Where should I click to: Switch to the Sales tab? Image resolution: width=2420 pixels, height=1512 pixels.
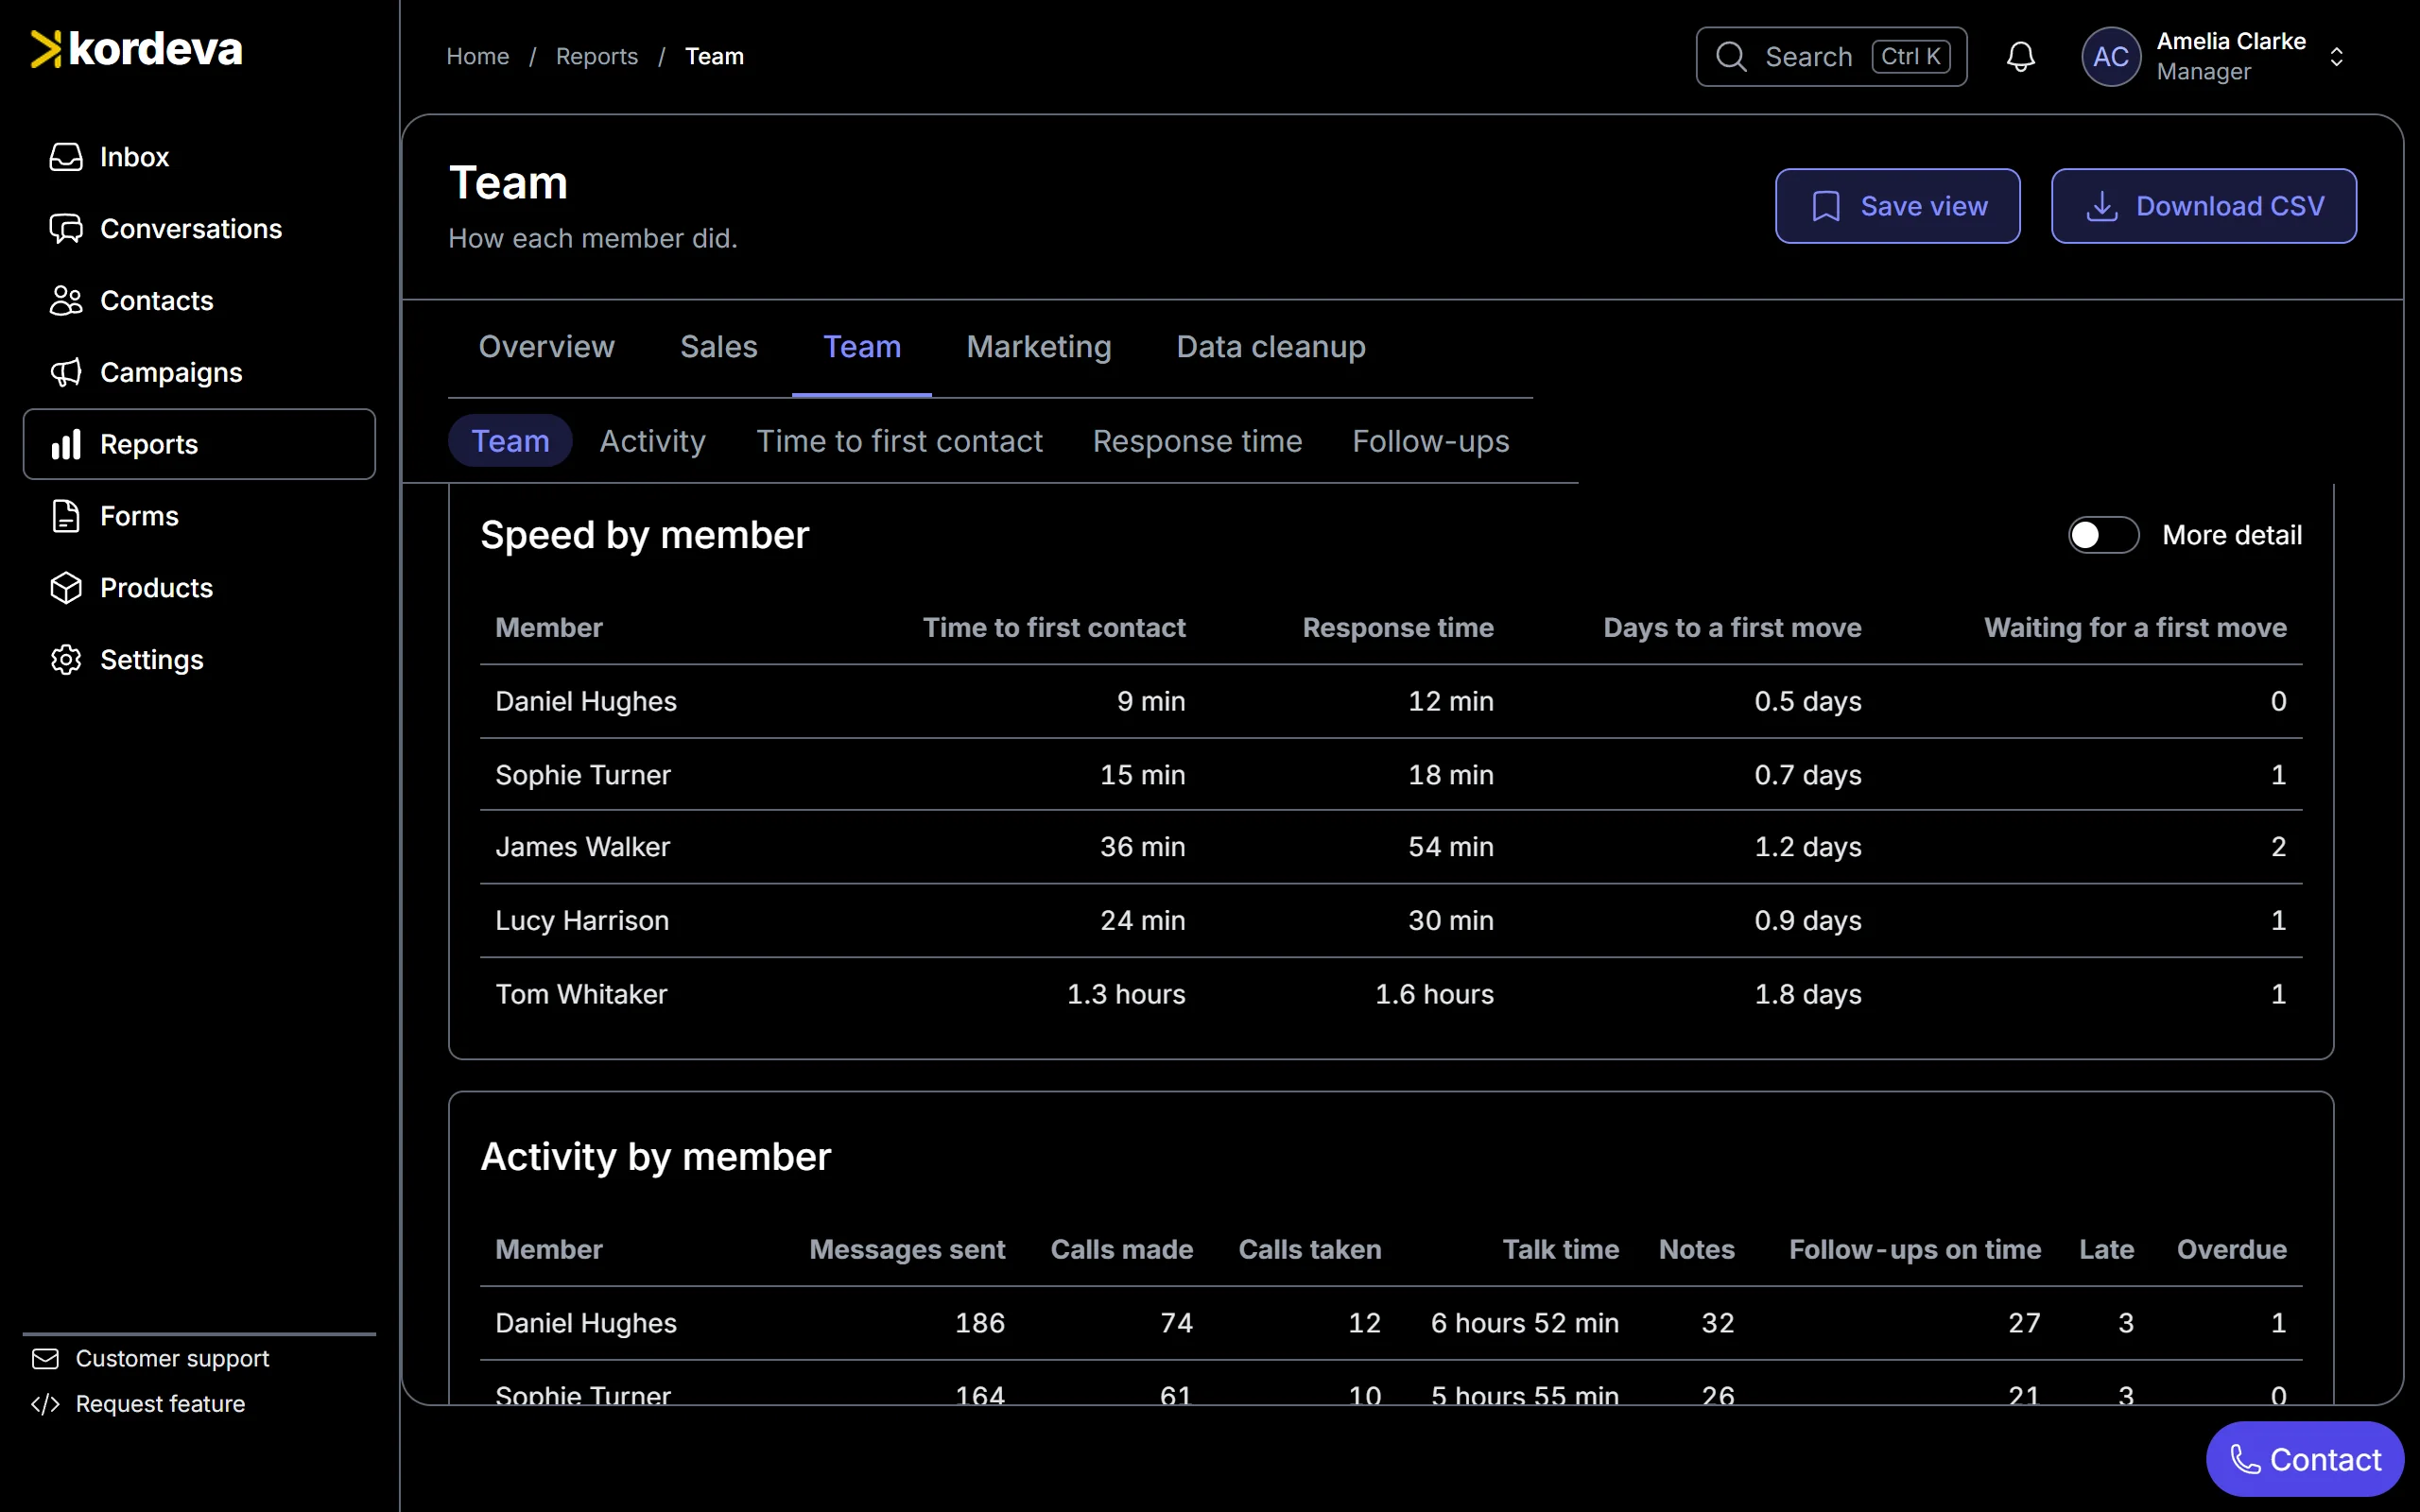click(x=719, y=347)
